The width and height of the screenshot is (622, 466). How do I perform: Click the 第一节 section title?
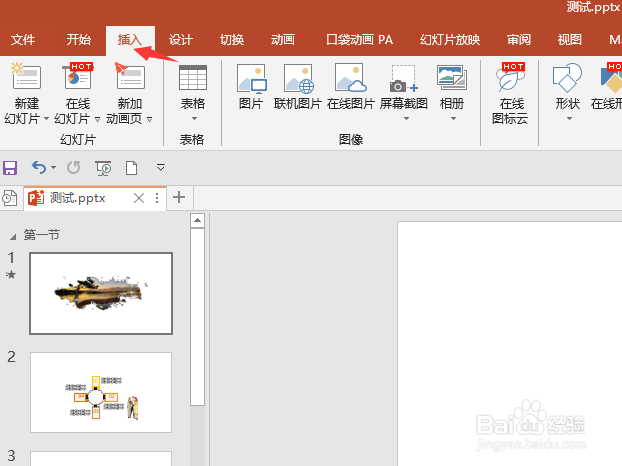tap(42, 235)
